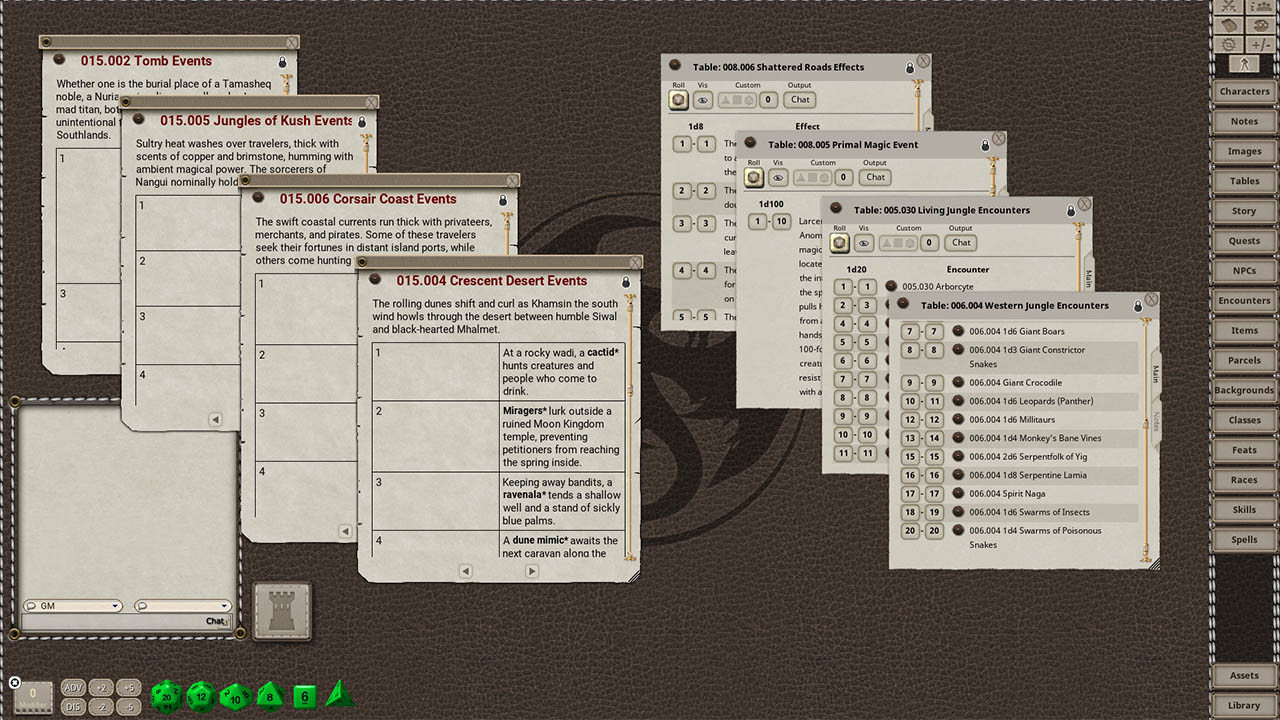Toggle the Vis eye on Living Jungle Encounters table
This screenshot has width=1280, height=720.
(865, 243)
